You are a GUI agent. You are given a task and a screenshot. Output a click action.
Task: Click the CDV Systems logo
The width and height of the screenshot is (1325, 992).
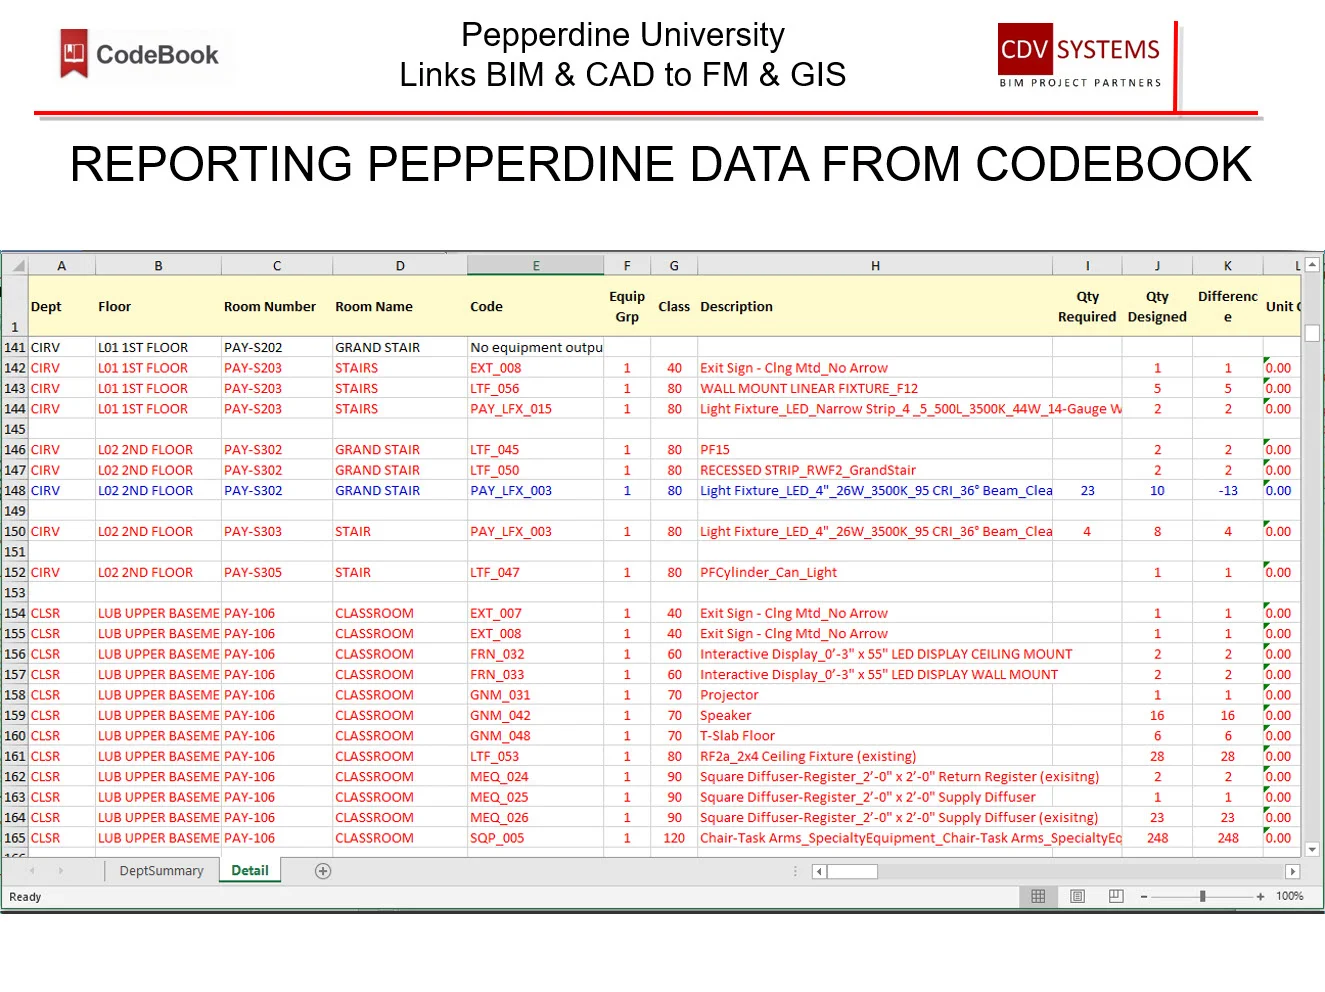(x=1080, y=56)
